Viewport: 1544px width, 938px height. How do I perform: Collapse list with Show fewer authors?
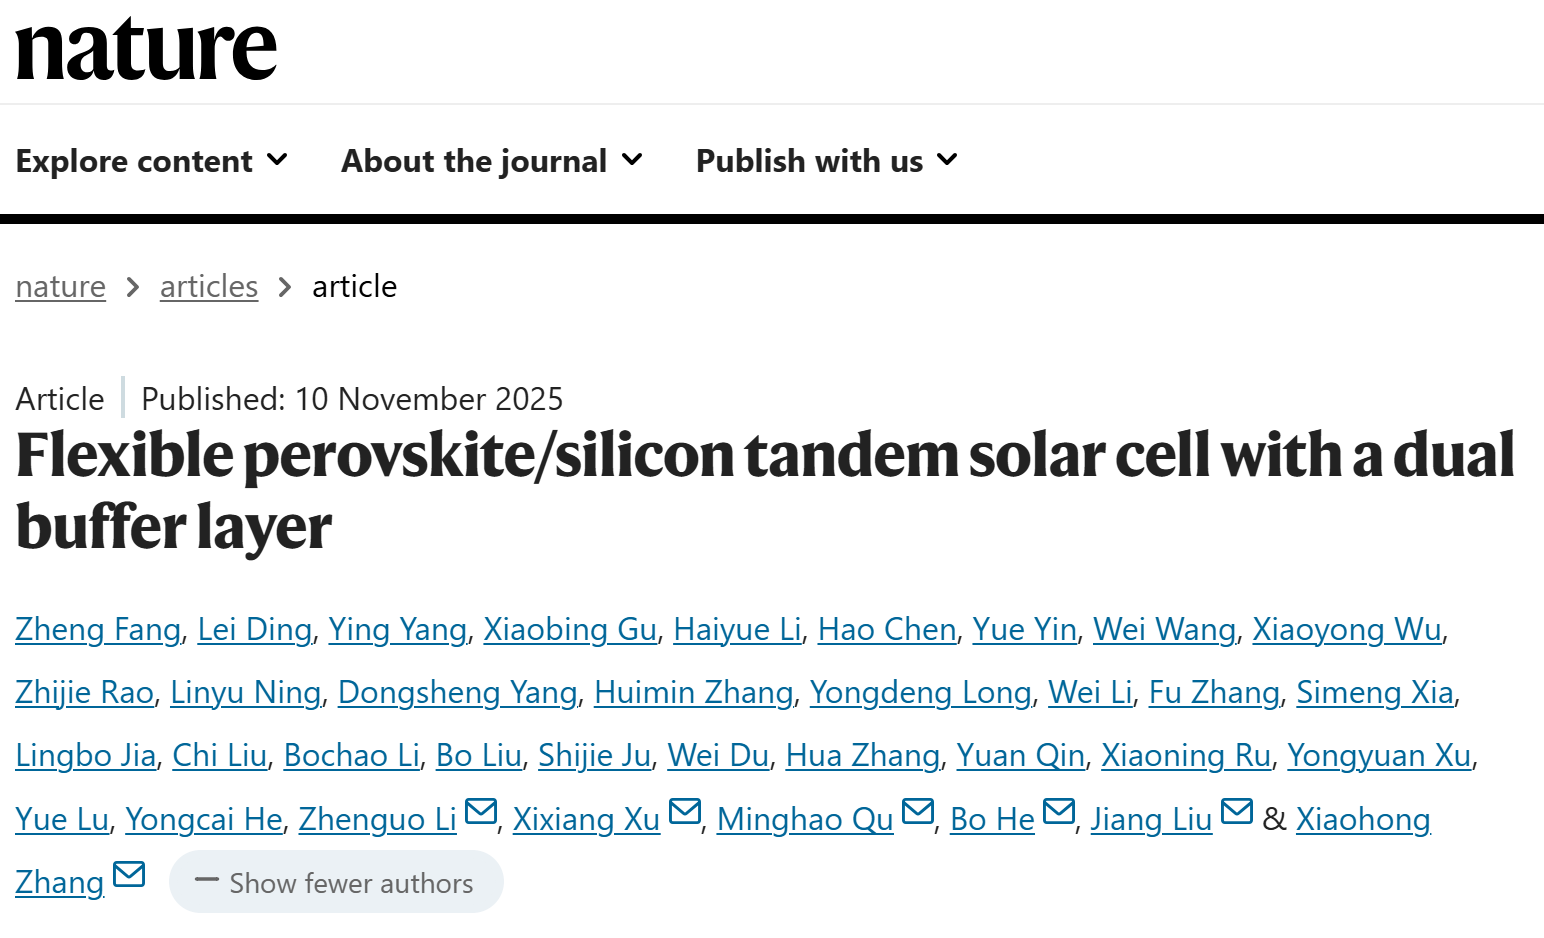pyautogui.click(x=336, y=882)
